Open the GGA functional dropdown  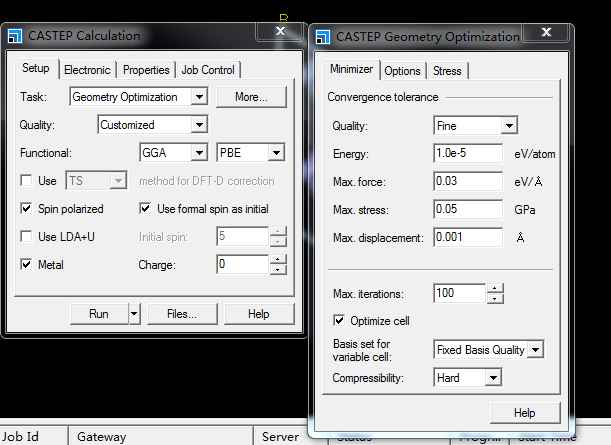coord(199,153)
